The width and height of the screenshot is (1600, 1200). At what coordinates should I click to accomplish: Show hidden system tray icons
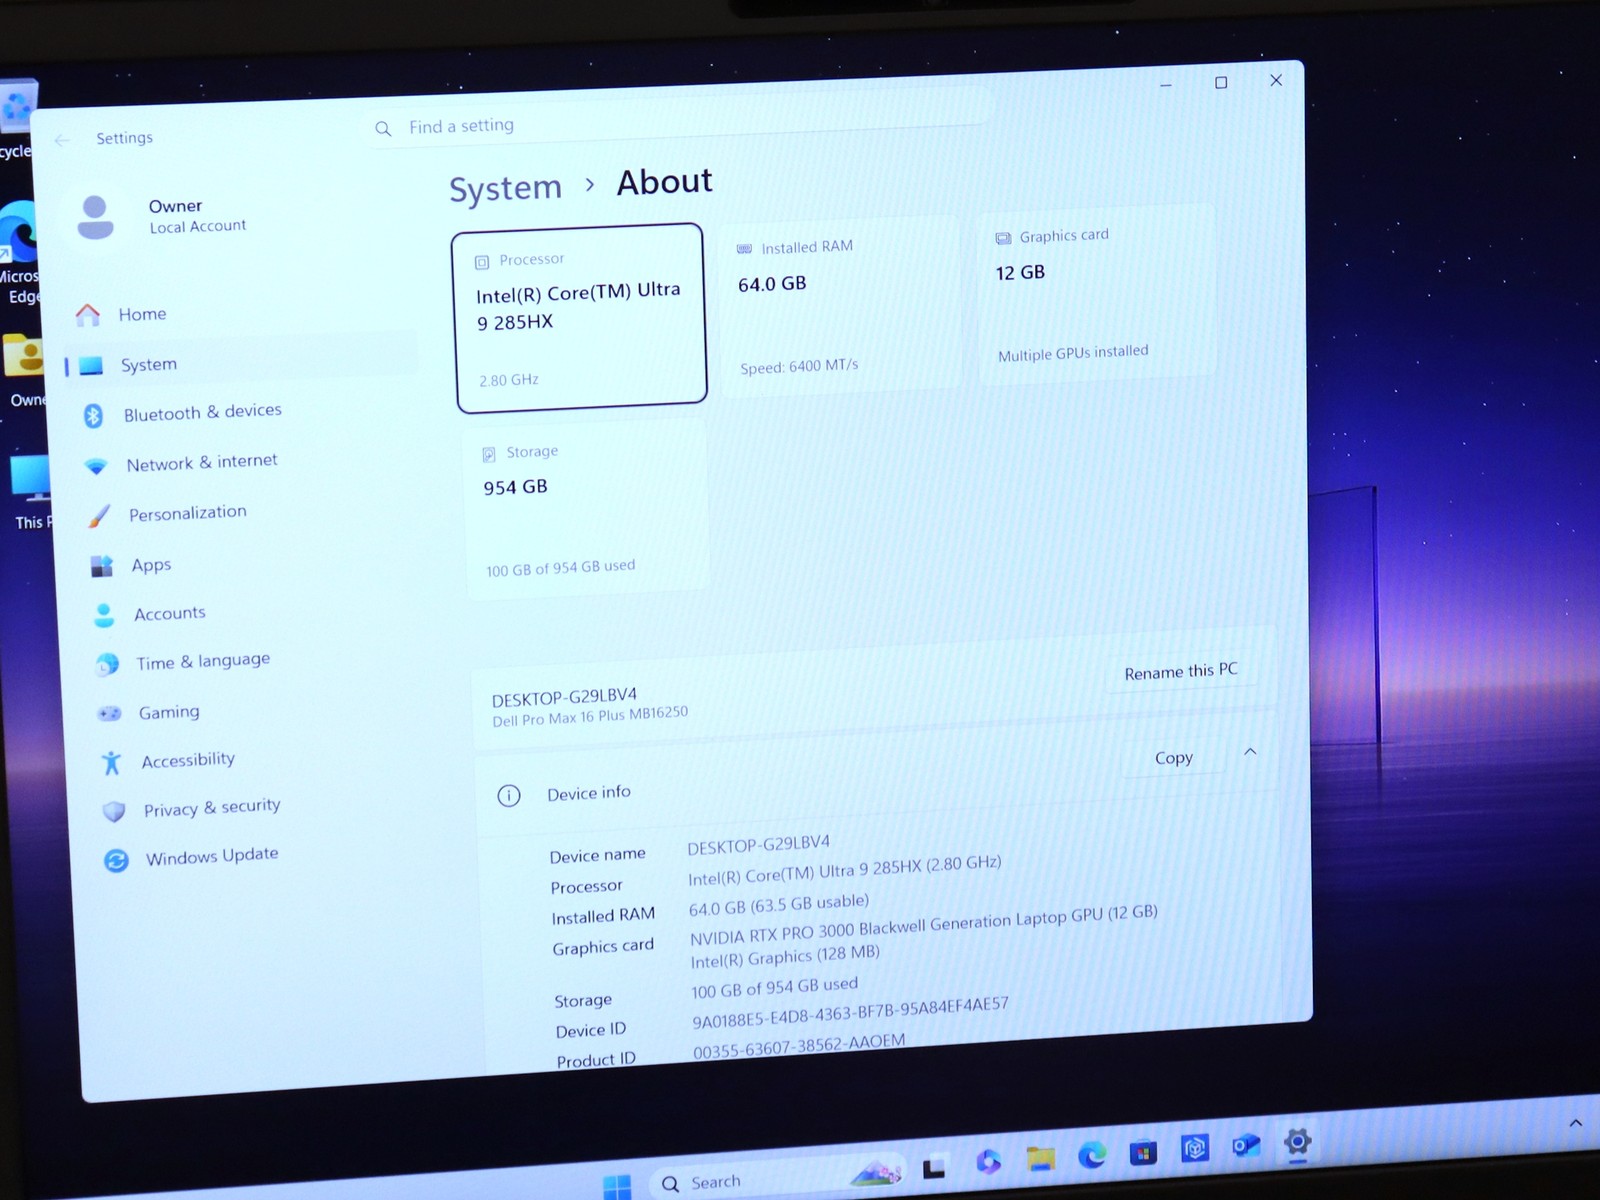1576,1123
